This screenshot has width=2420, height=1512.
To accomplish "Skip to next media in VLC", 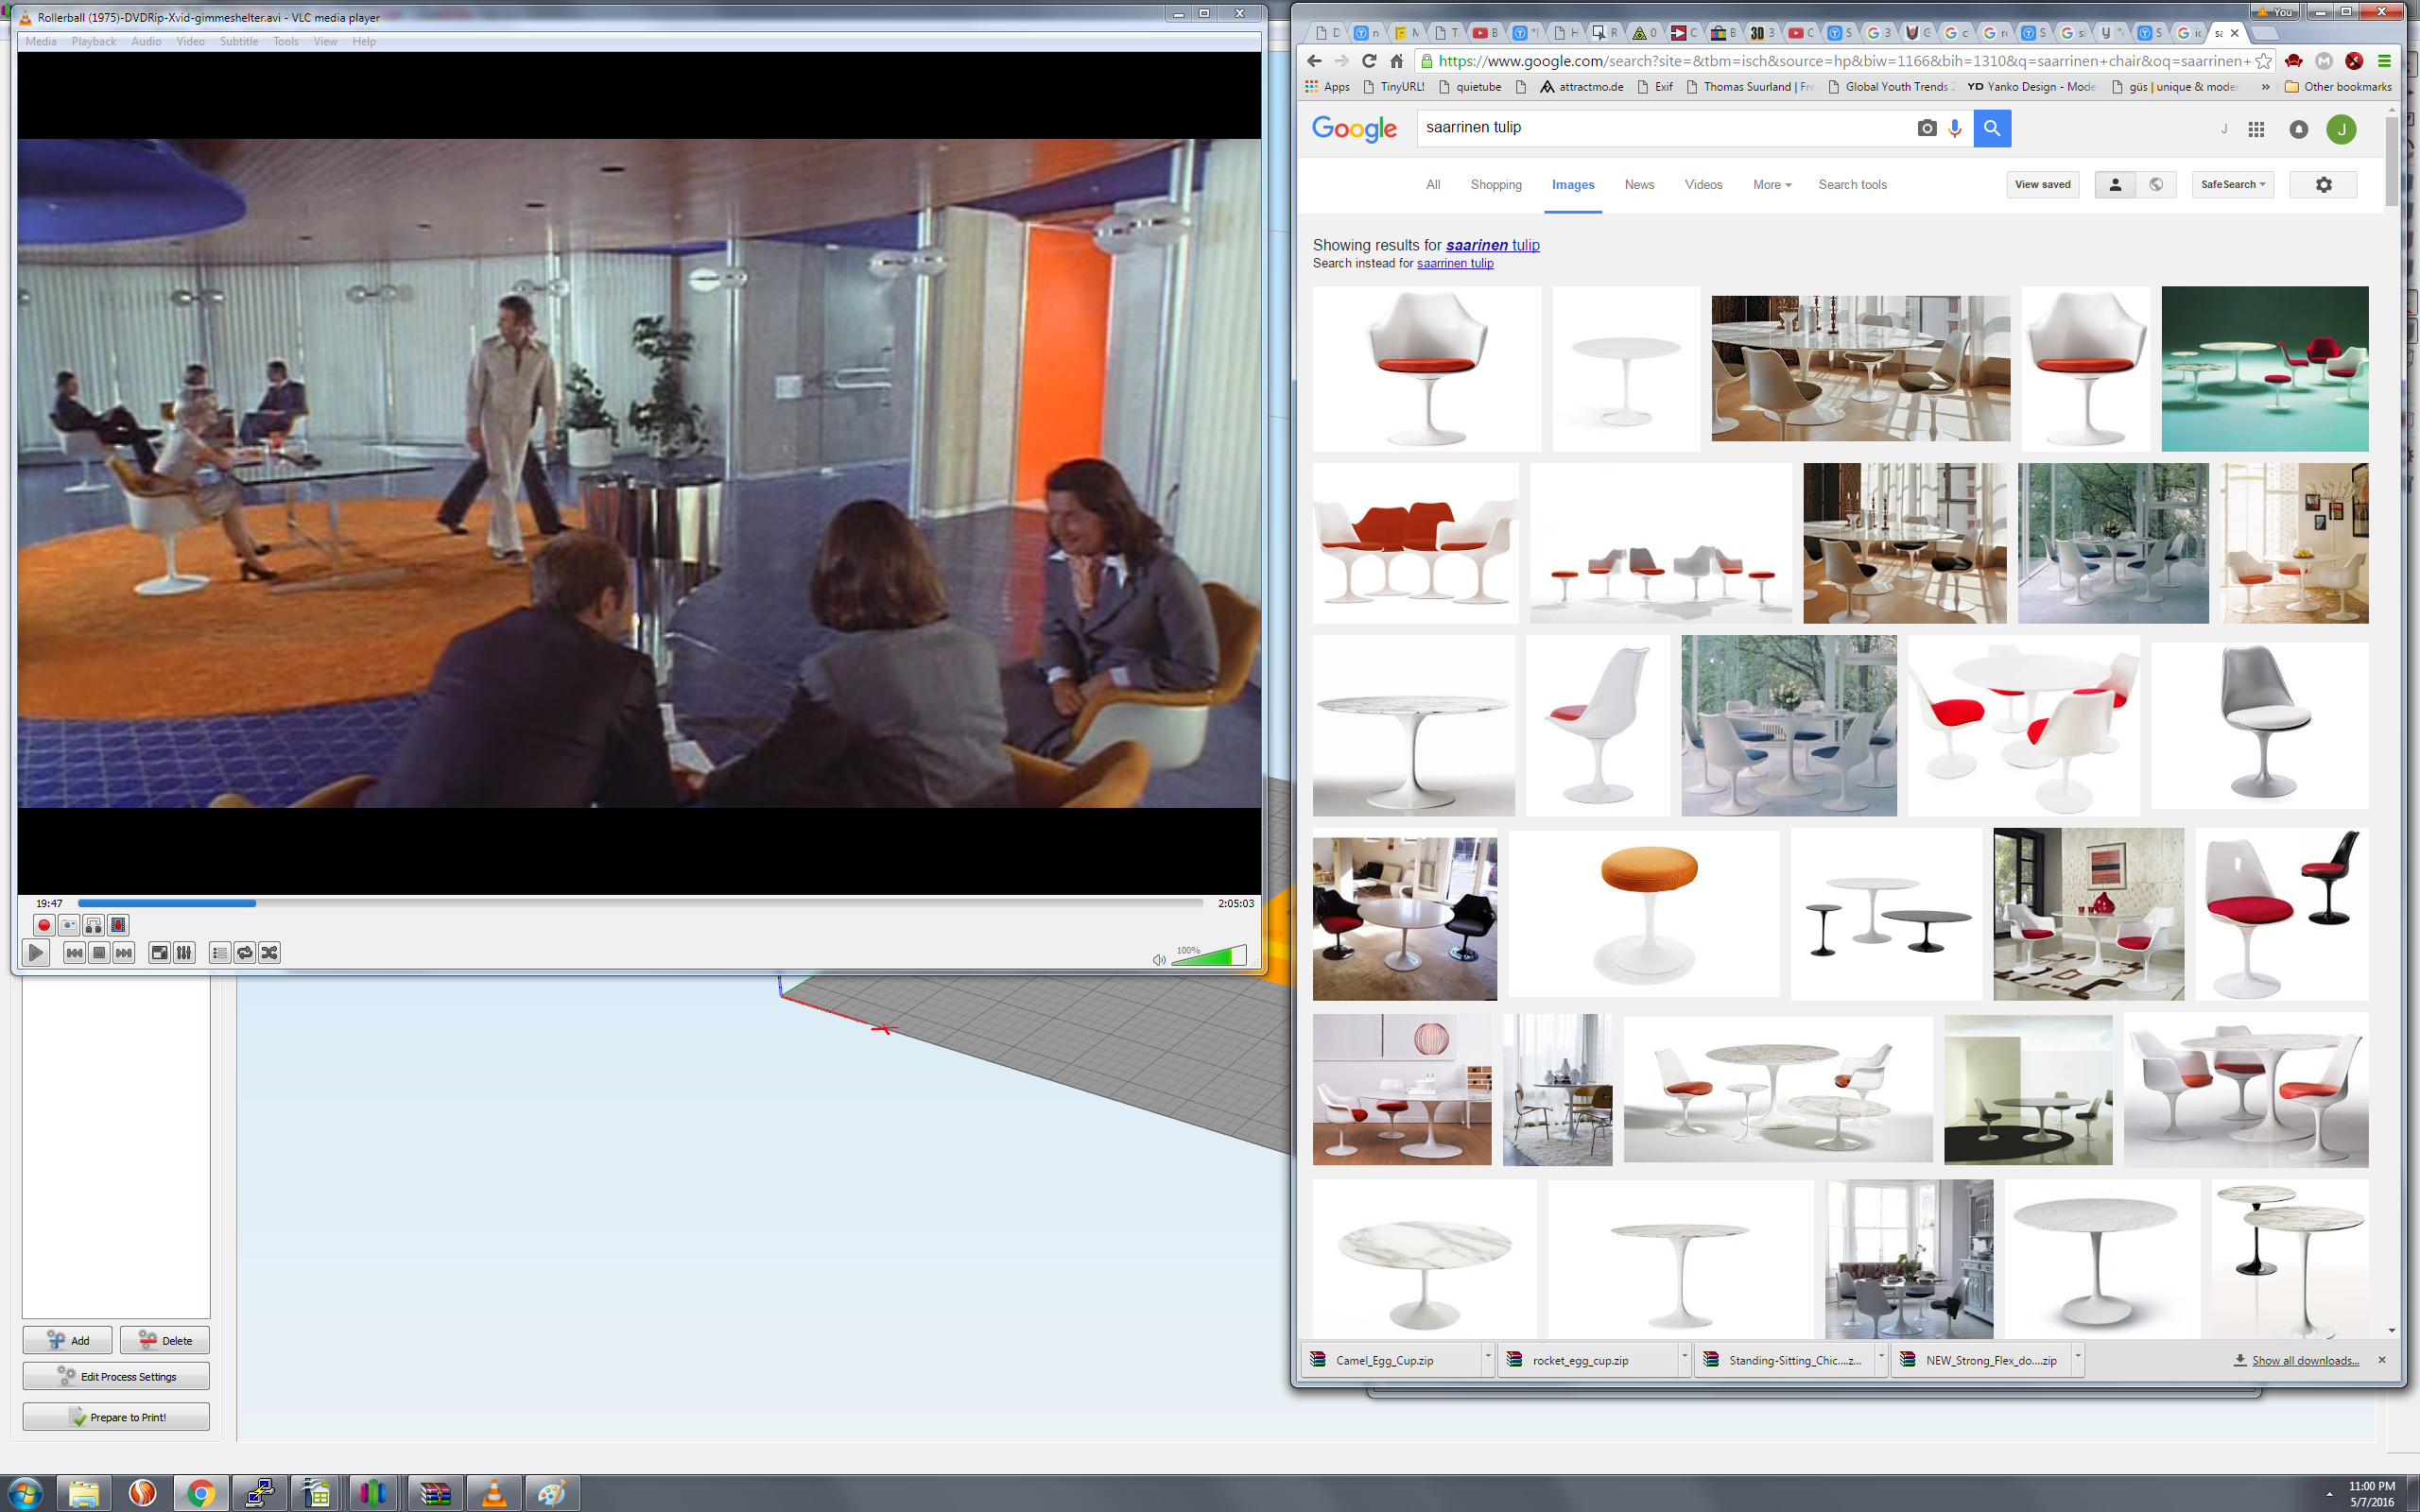I will [124, 953].
